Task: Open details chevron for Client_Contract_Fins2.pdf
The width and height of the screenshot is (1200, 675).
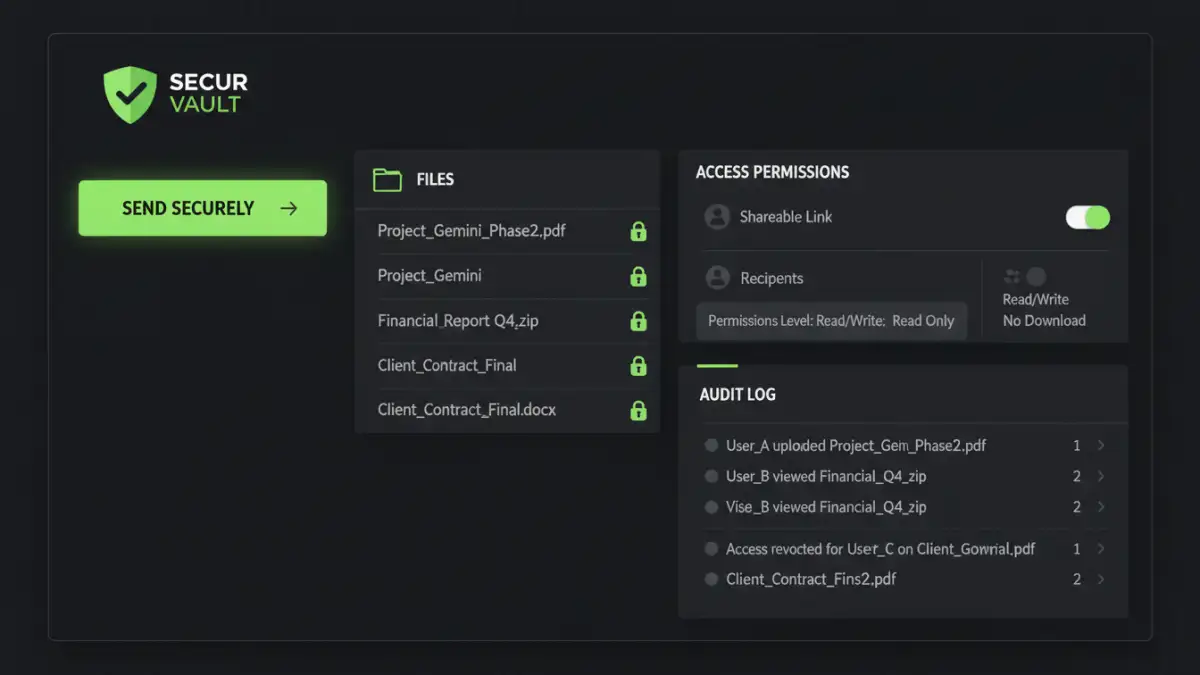Action: point(1101,578)
